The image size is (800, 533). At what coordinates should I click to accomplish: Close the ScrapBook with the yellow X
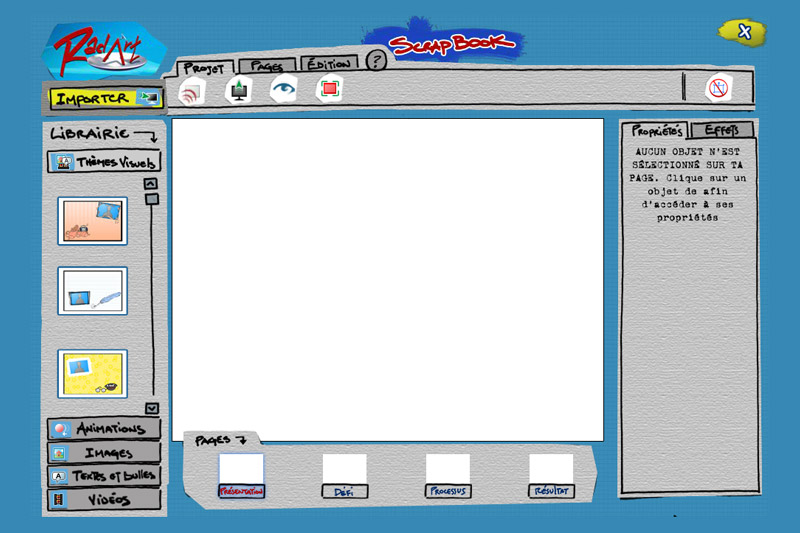coord(743,32)
